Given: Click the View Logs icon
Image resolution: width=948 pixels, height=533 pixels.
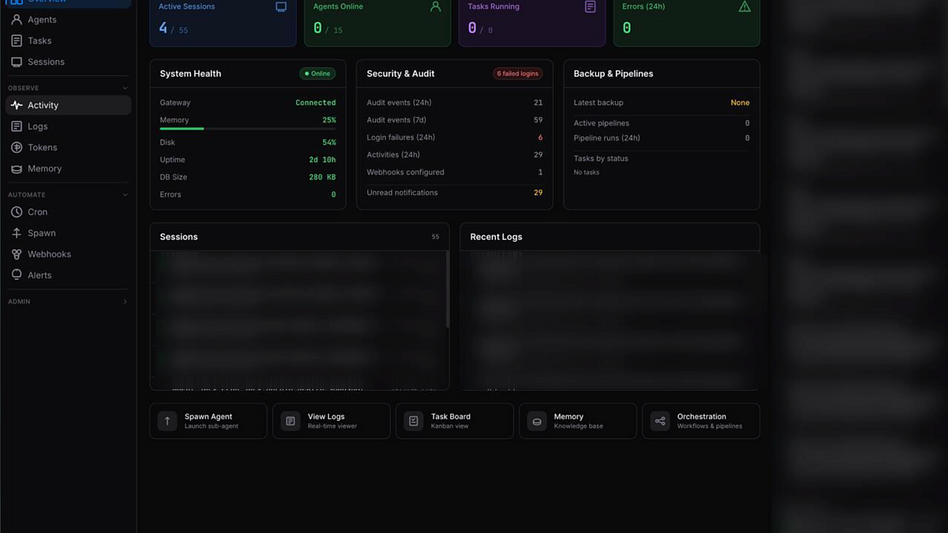Looking at the screenshot, I should tap(290, 421).
